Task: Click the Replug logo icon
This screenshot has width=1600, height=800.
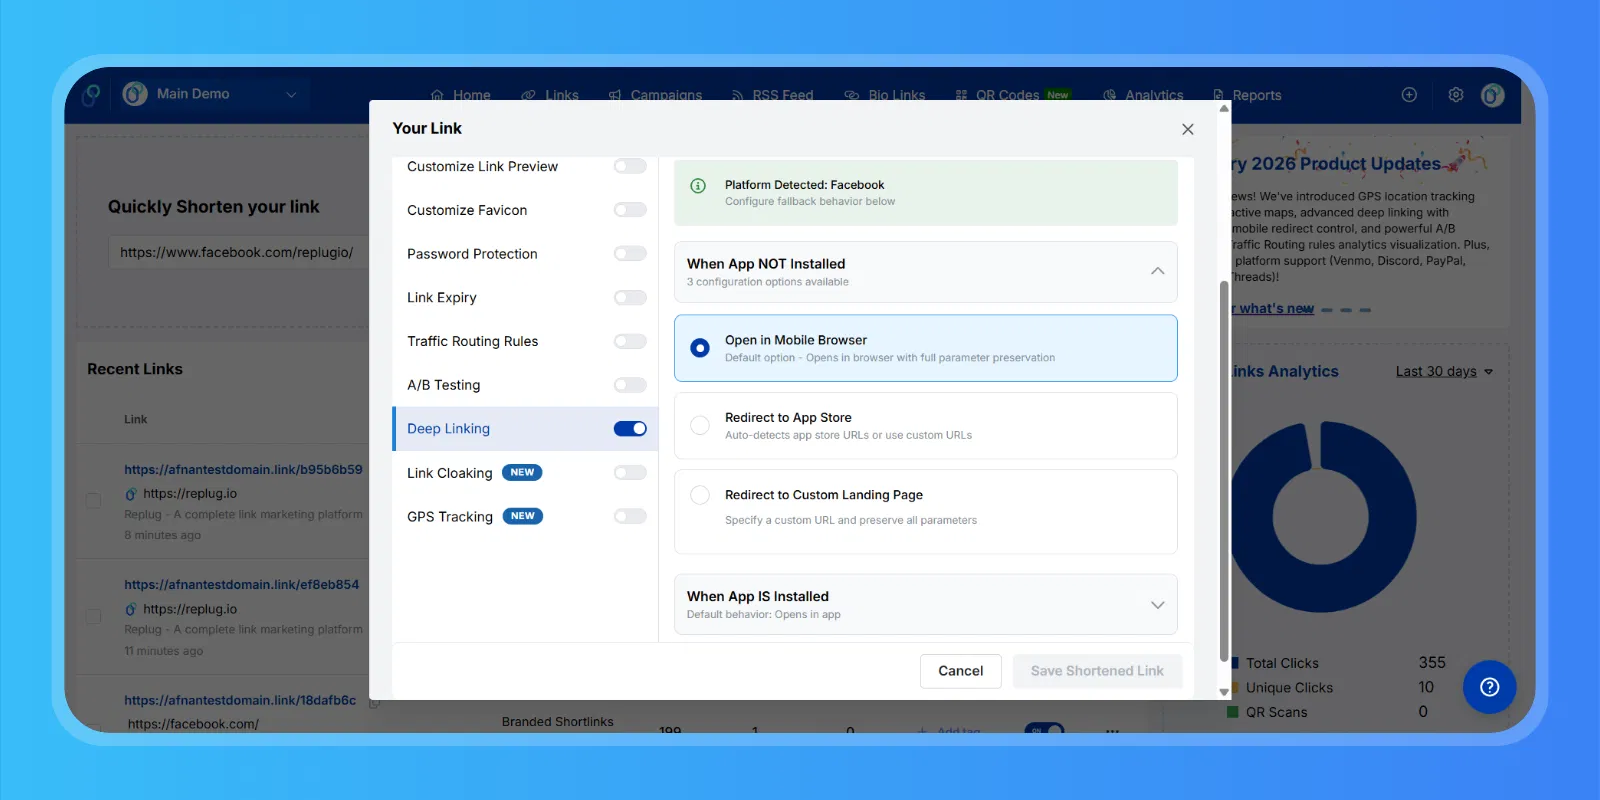Action: pos(91,95)
